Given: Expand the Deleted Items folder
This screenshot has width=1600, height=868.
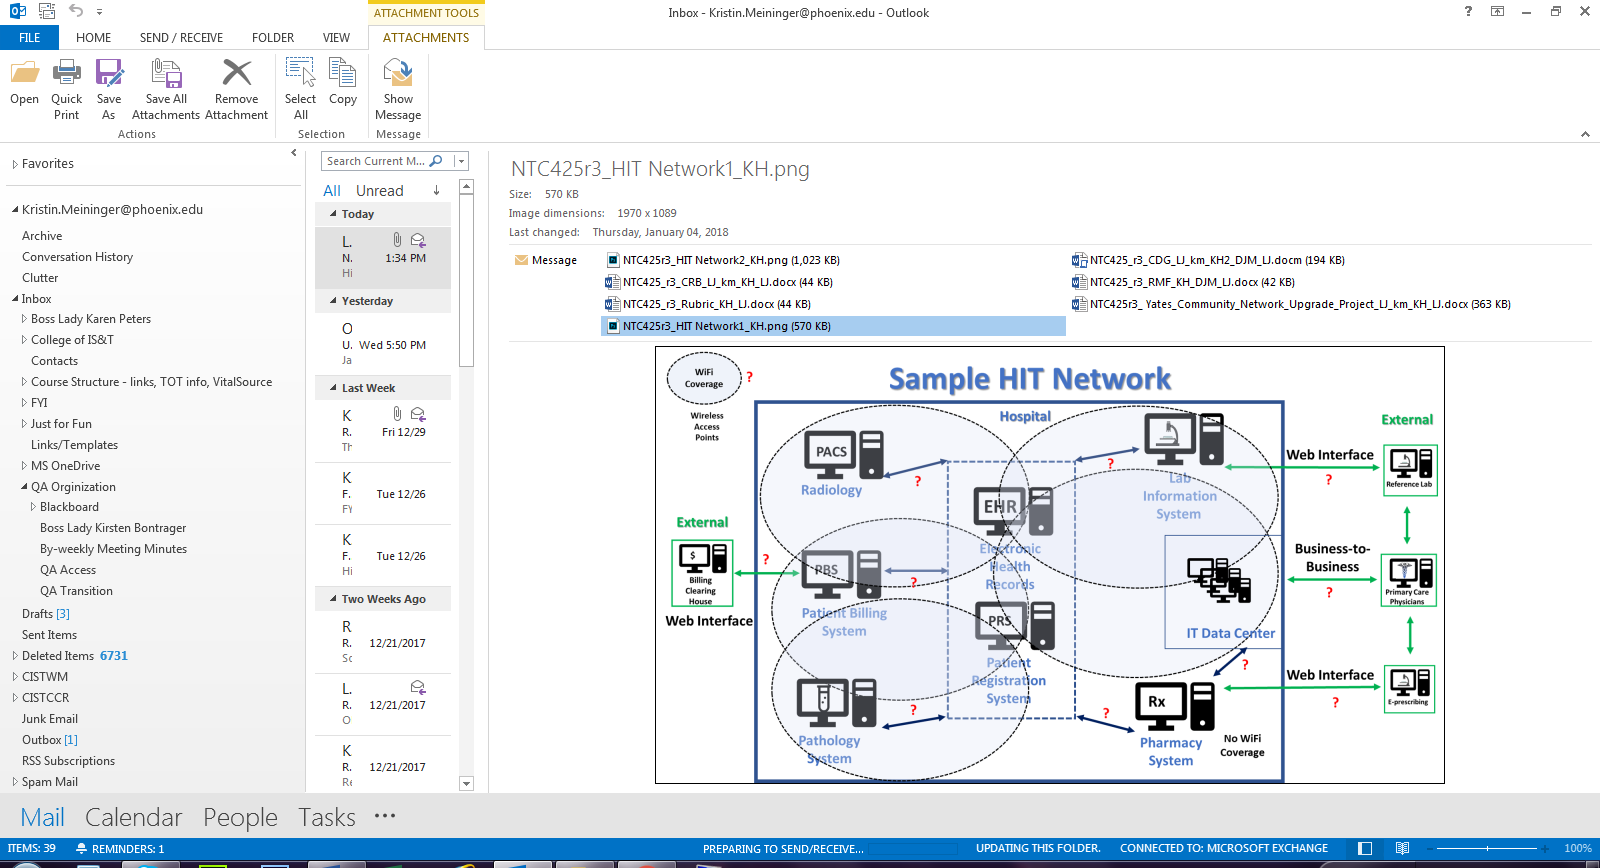Looking at the screenshot, I should point(15,656).
